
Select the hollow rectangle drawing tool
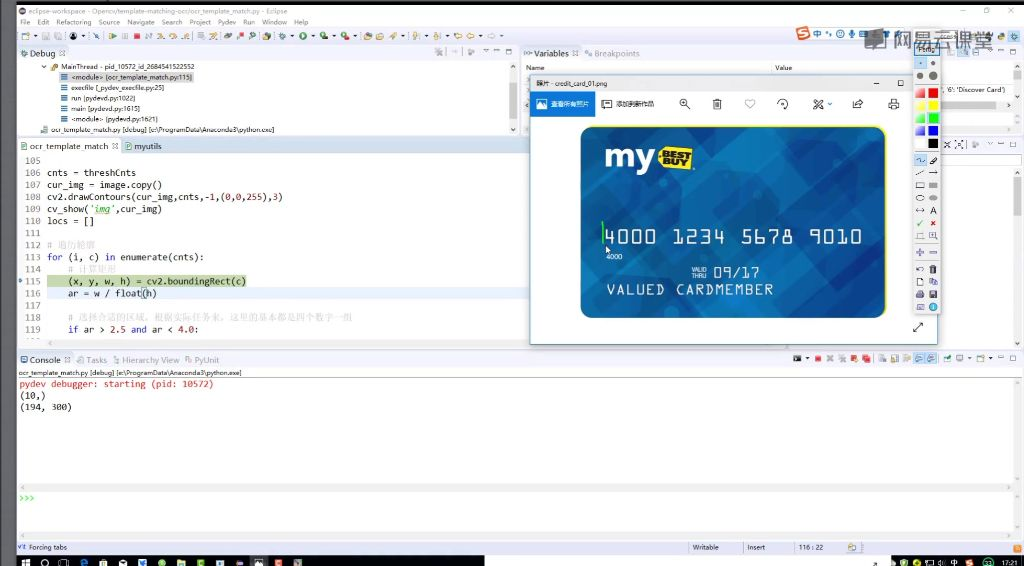point(920,185)
